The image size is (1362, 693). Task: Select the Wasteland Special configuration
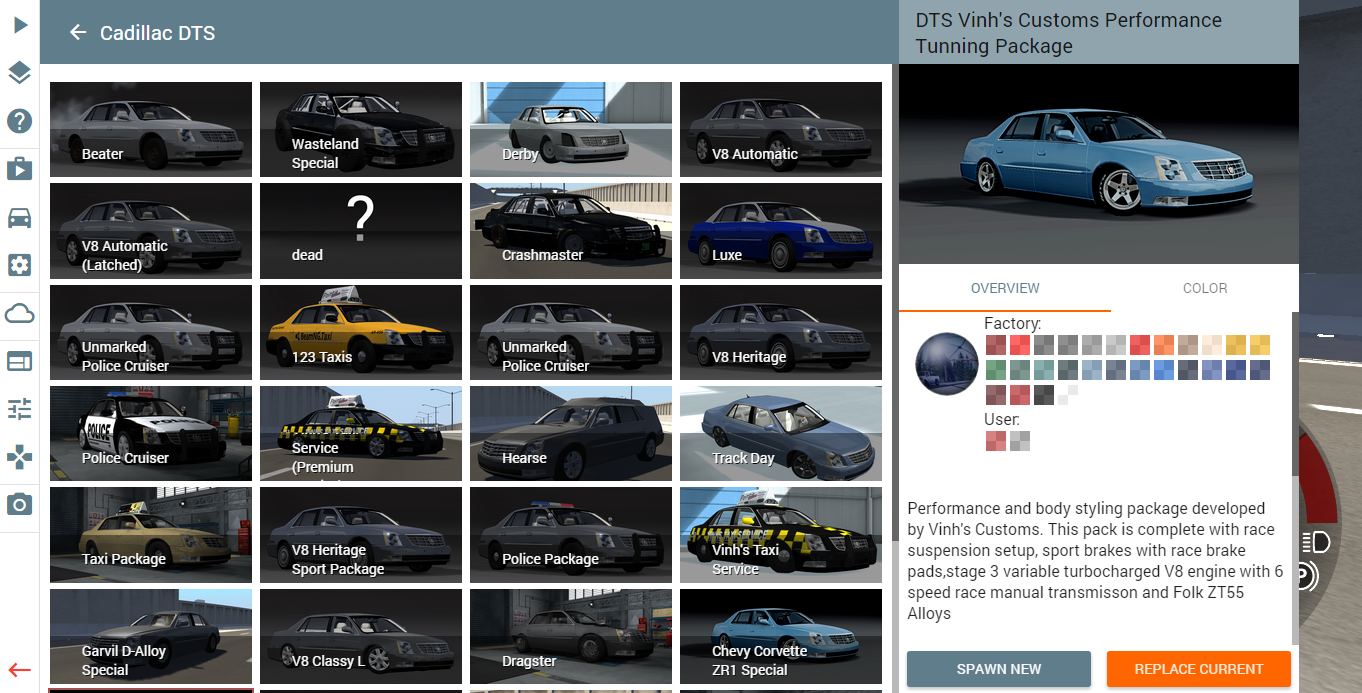[361, 130]
